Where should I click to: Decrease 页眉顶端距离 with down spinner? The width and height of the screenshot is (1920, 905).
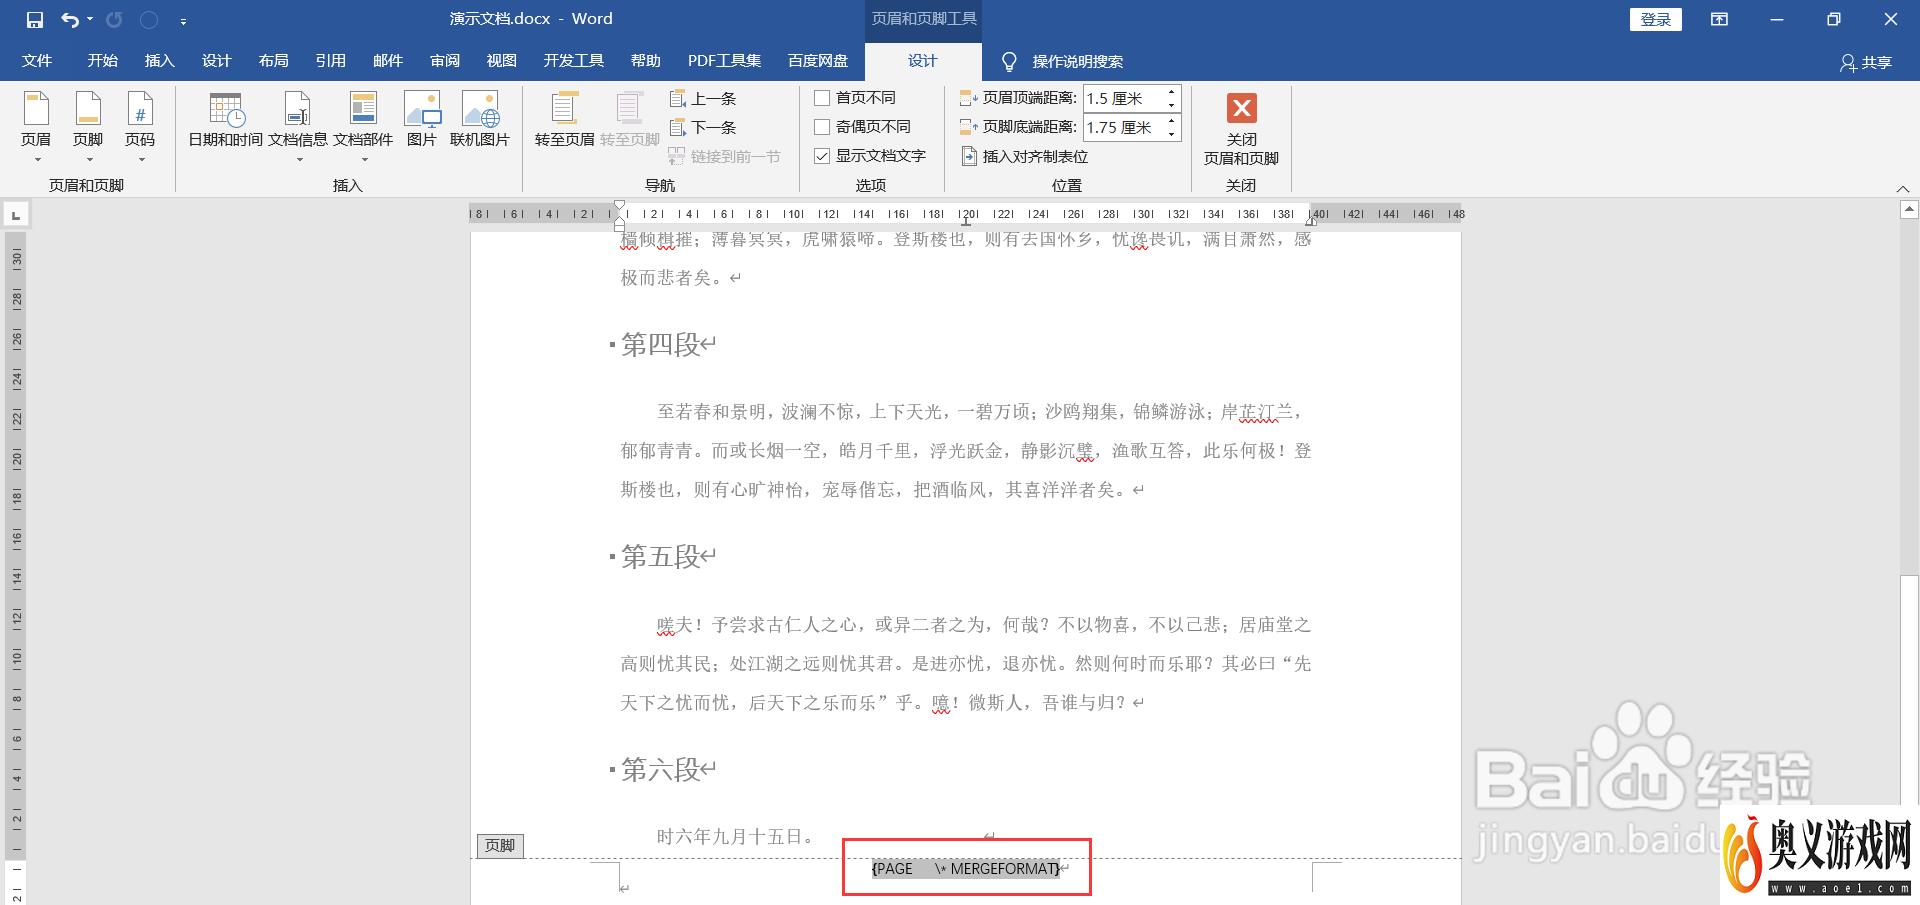click(1172, 105)
